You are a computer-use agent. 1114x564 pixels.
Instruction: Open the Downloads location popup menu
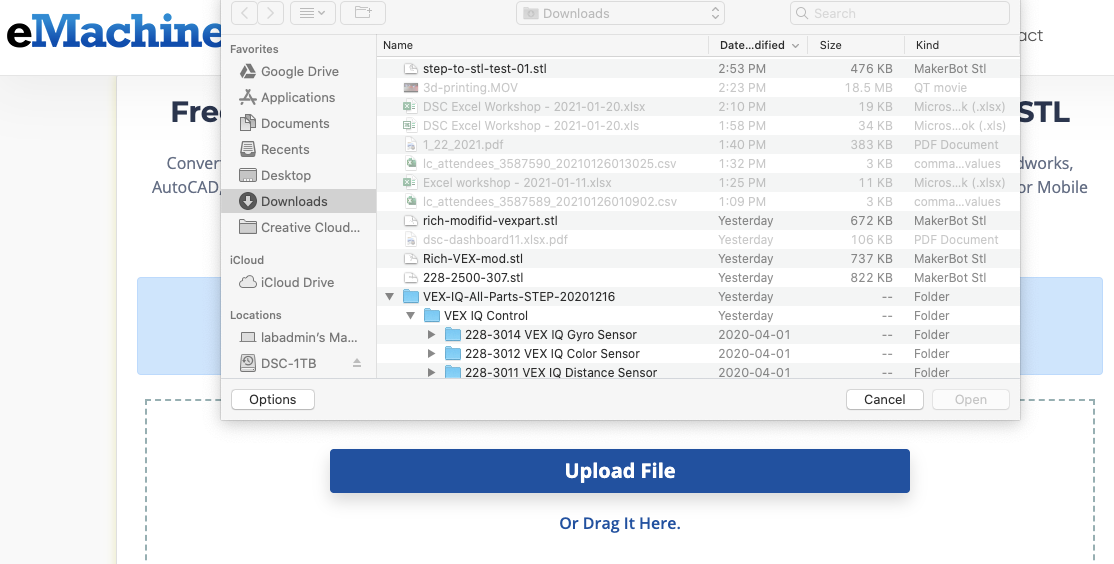620,13
